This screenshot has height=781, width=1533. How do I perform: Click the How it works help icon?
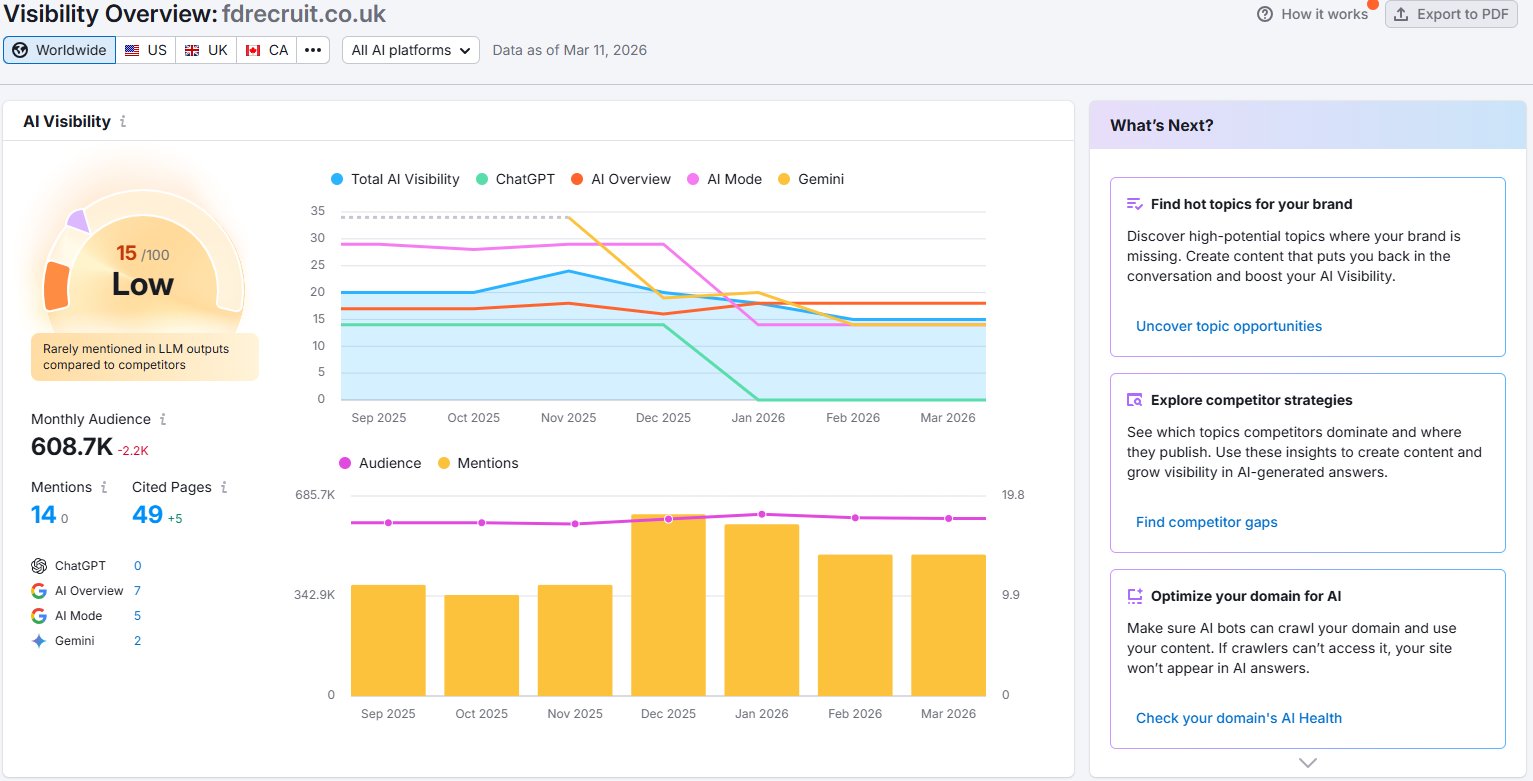[x=1265, y=14]
